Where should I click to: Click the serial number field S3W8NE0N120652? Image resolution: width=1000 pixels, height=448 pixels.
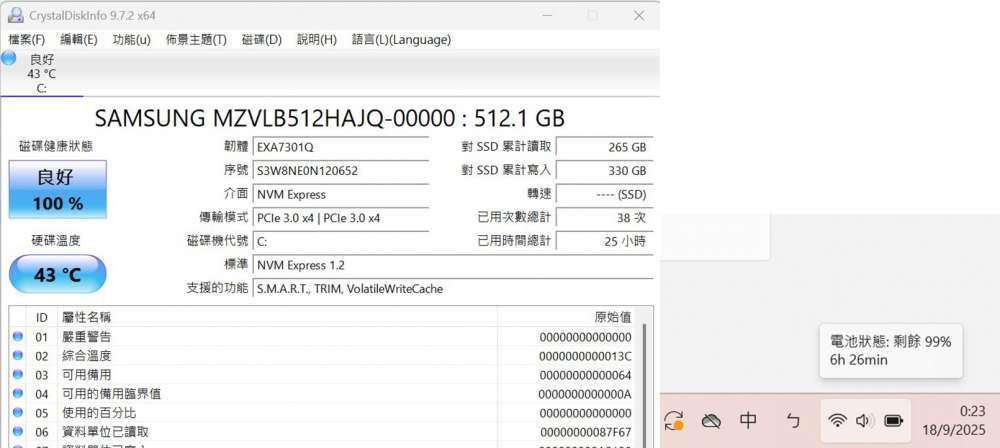click(341, 171)
